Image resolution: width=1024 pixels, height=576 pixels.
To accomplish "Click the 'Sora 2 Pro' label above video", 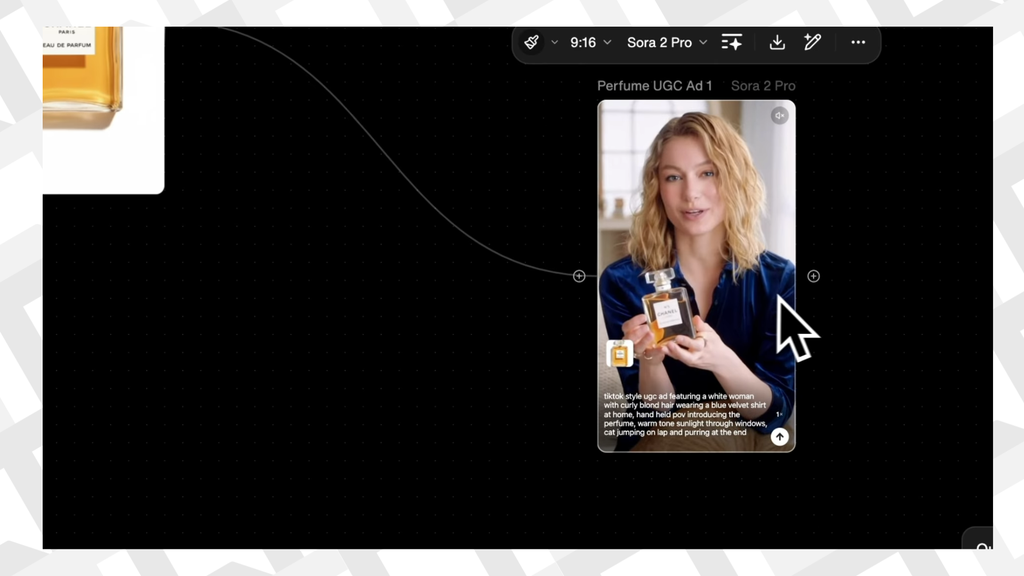I will coord(763,86).
